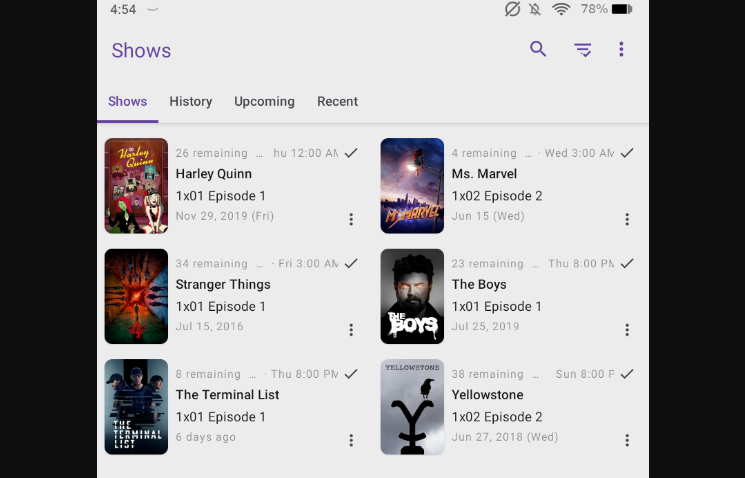Image resolution: width=745 pixels, height=478 pixels.
Task: Check off The Boys 1x01 episode
Action: [627, 263]
